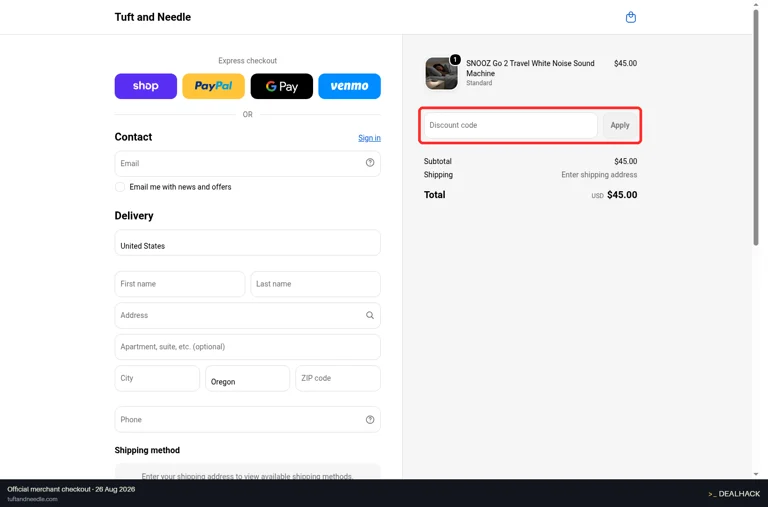Pay with Venmo express button

click(349, 86)
